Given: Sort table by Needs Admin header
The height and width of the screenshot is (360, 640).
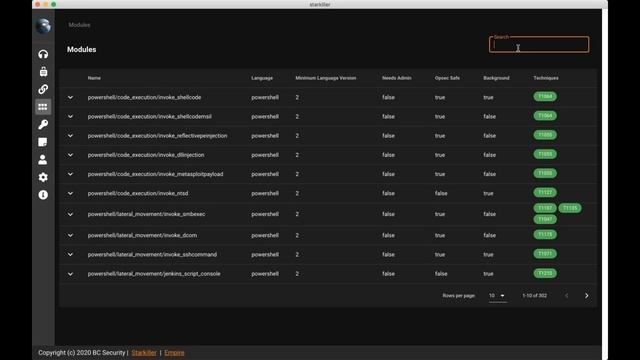Looking at the screenshot, I should [x=397, y=78].
